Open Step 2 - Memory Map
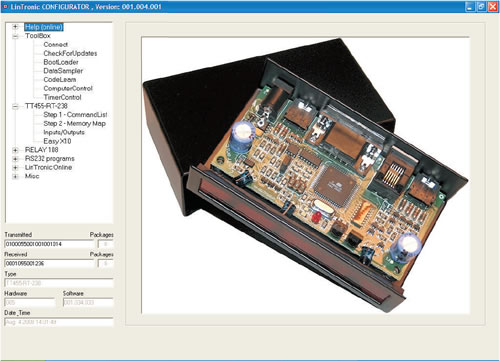Viewport: 500px width, 361px height. 75,124
